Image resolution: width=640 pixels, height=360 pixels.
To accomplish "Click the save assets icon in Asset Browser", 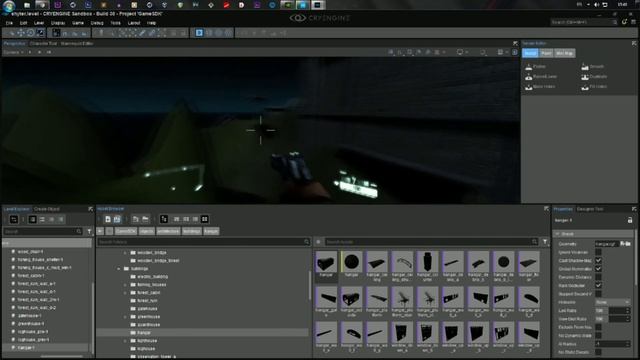I will click(117, 220).
